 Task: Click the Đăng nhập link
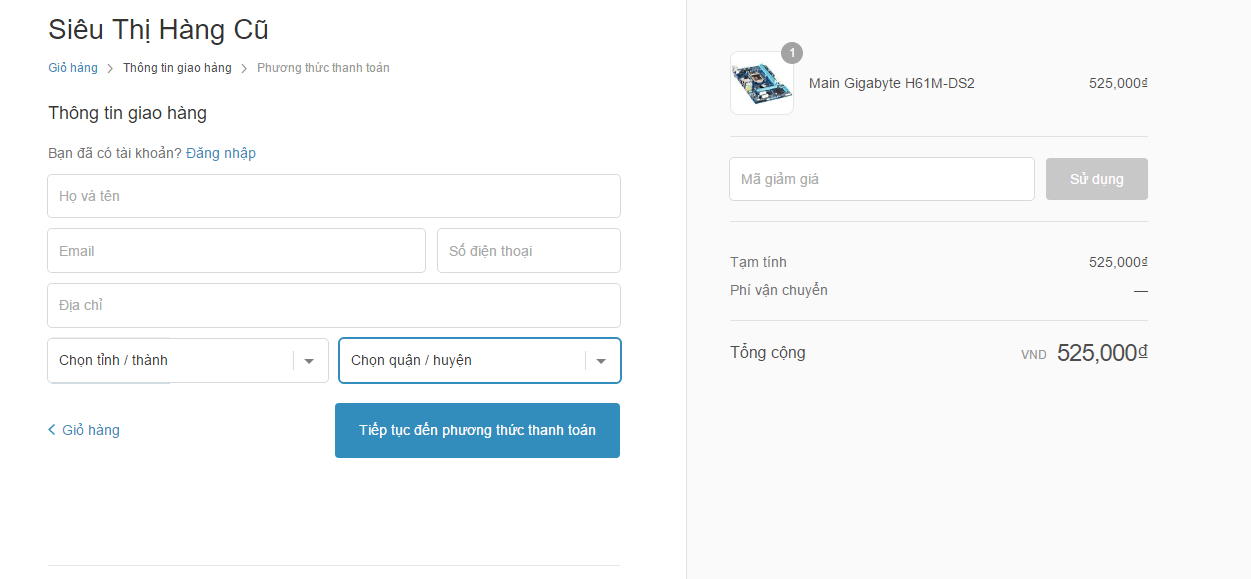coord(221,153)
